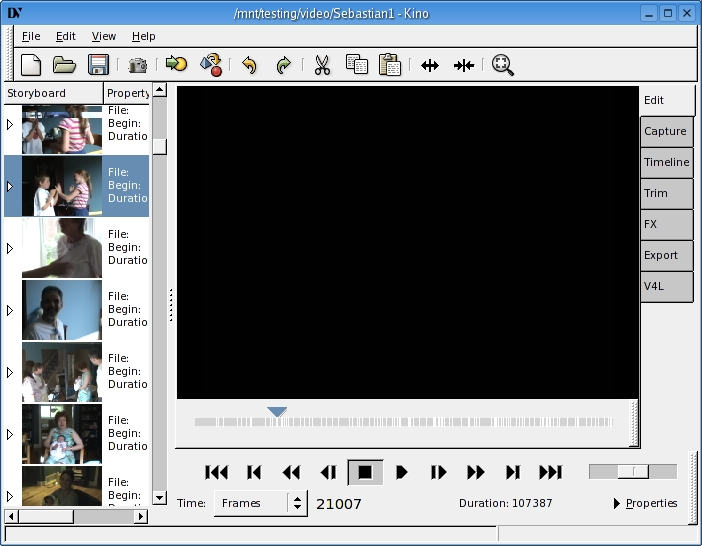Click the shuttle speed slider beside the playback controls
The image size is (702, 546).
click(632, 472)
